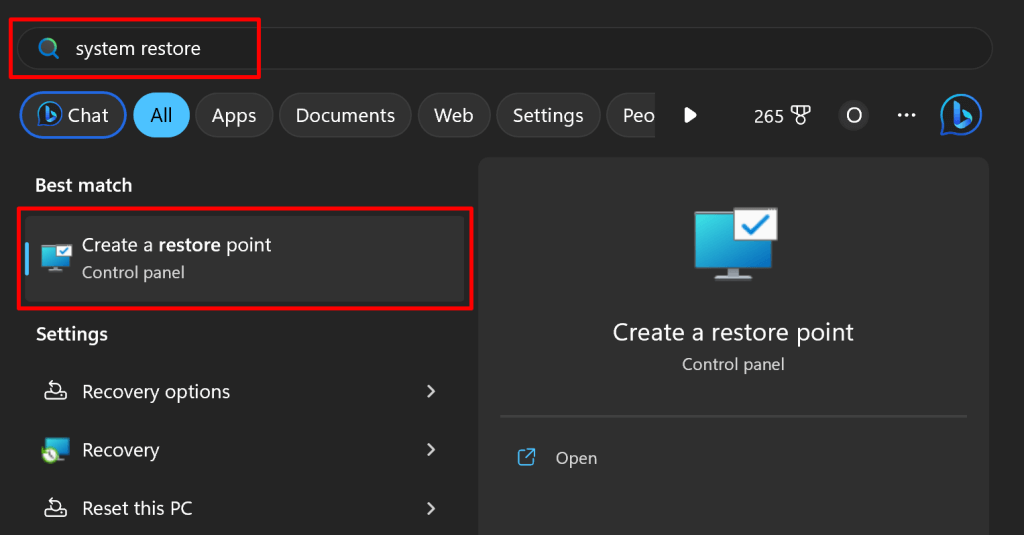Click the Settings section heading in results
Screen dimensions: 1024x535
[x=72, y=334]
